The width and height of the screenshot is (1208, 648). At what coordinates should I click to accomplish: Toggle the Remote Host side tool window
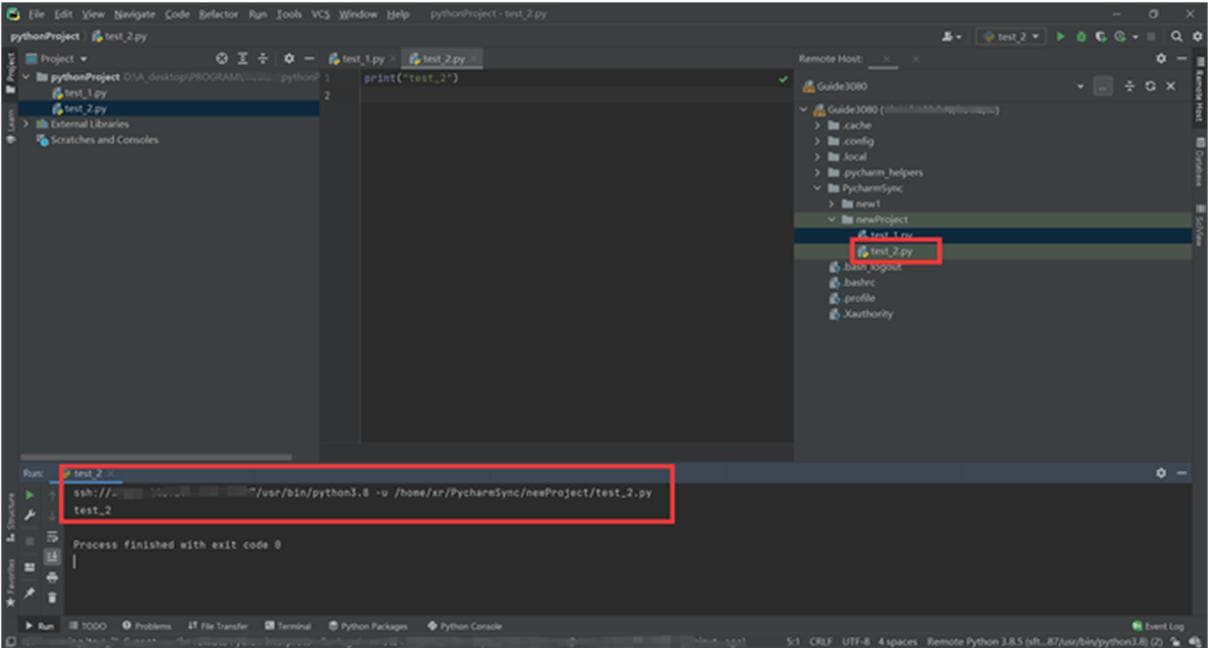tap(1198, 97)
